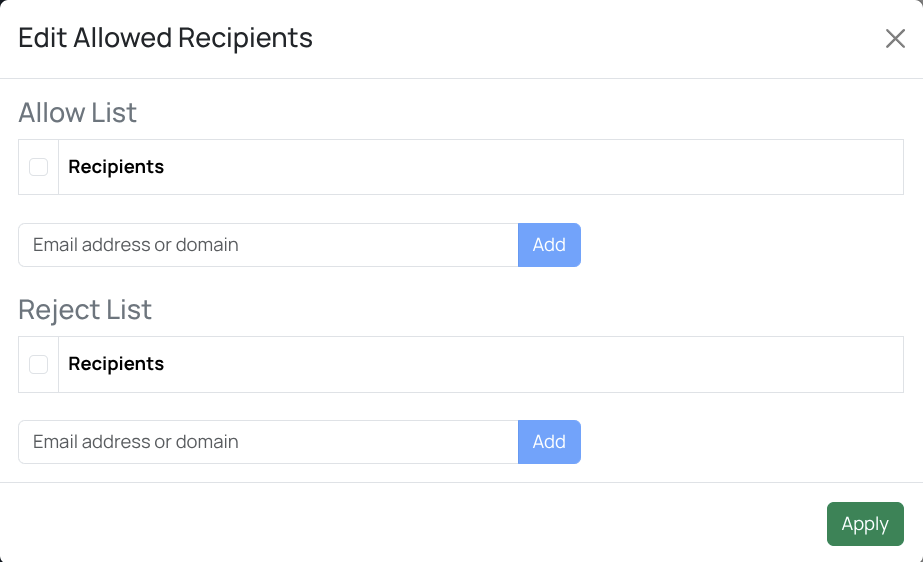Click the Edit Allowed Recipients title text
The height and width of the screenshot is (562, 923).
click(166, 38)
